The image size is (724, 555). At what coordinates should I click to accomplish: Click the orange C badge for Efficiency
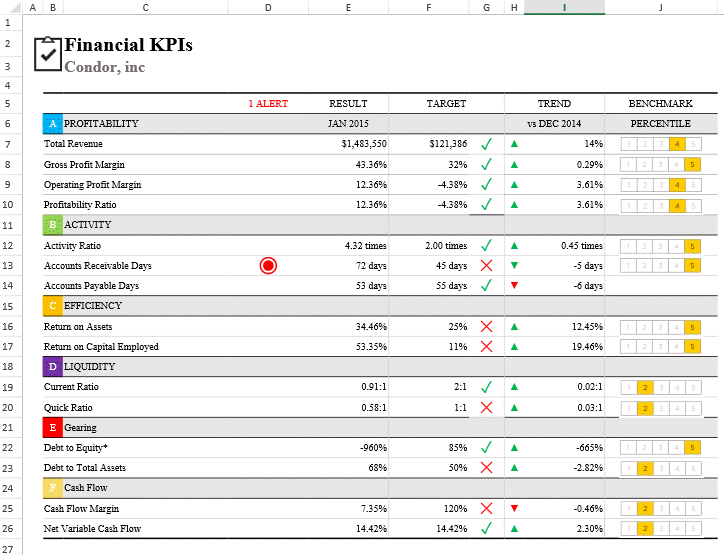[53, 306]
